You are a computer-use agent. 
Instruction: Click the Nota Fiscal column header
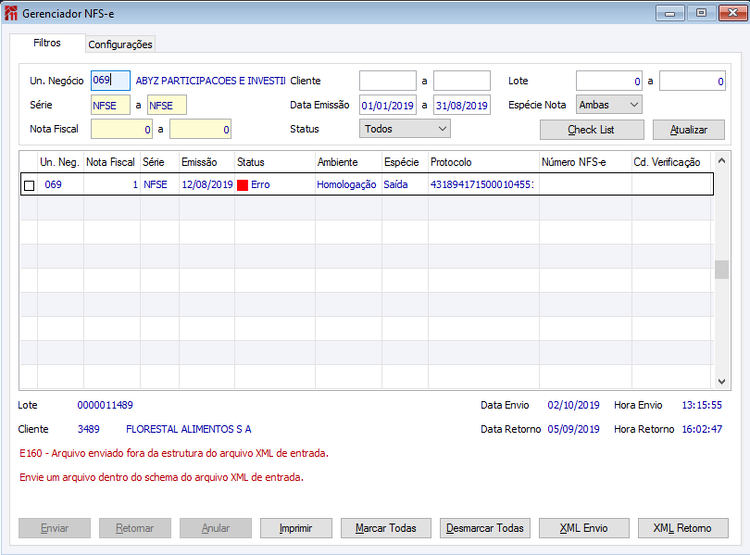tap(112, 162)
